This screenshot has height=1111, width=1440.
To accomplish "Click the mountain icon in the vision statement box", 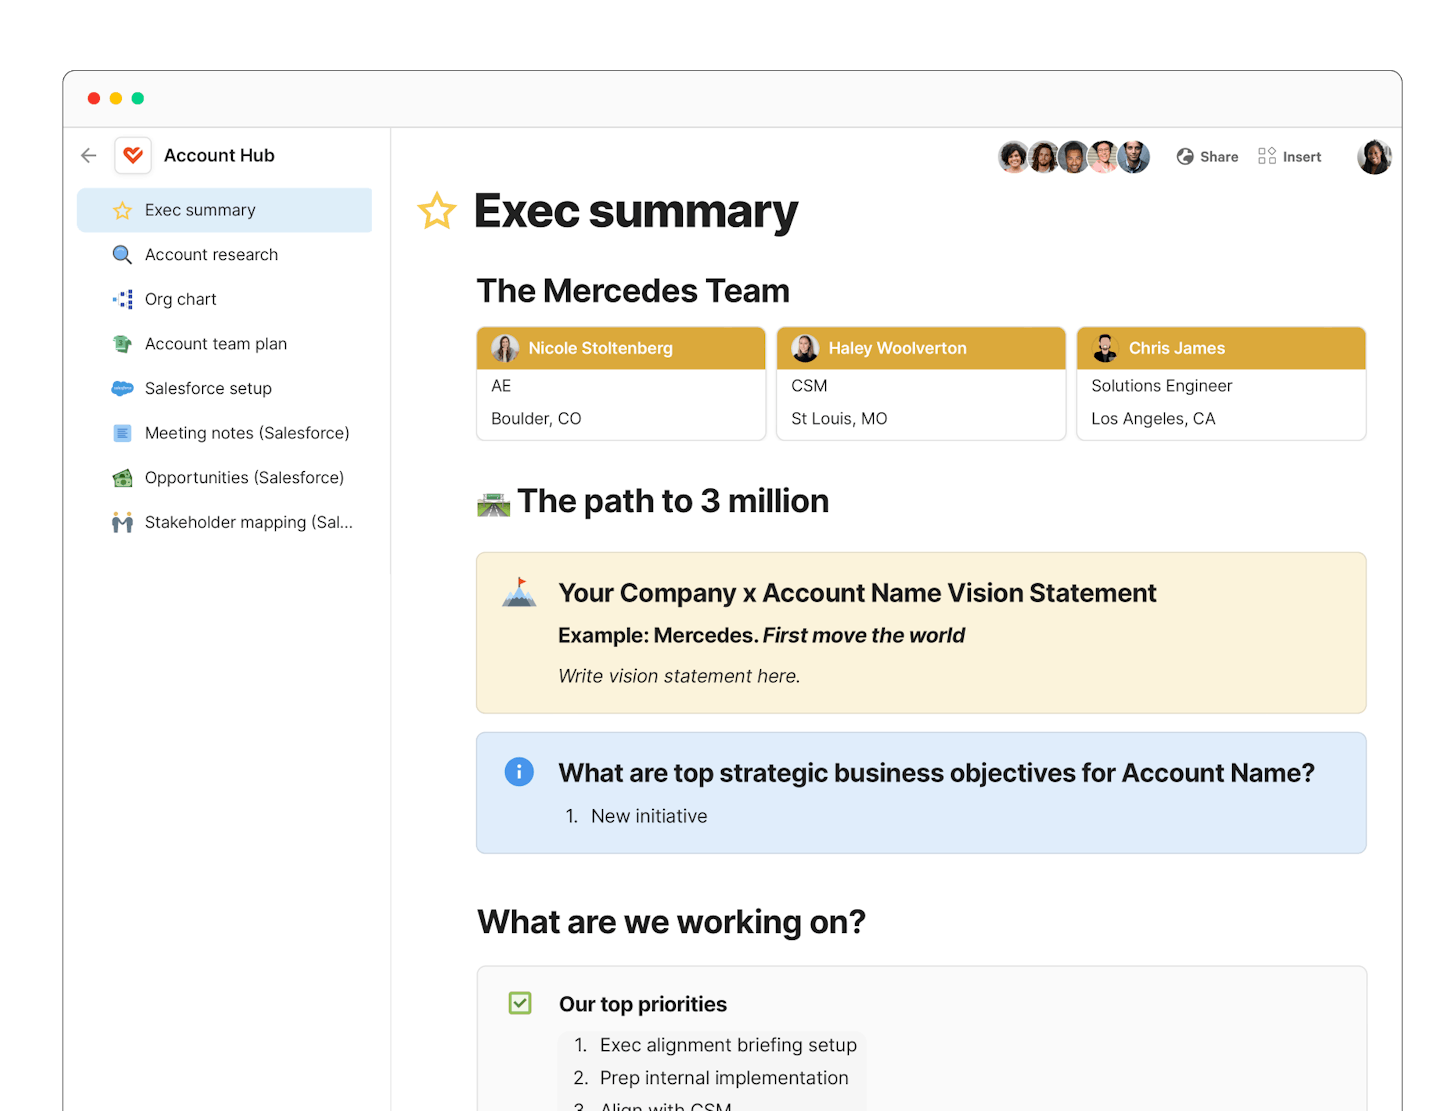I will 519,592.
